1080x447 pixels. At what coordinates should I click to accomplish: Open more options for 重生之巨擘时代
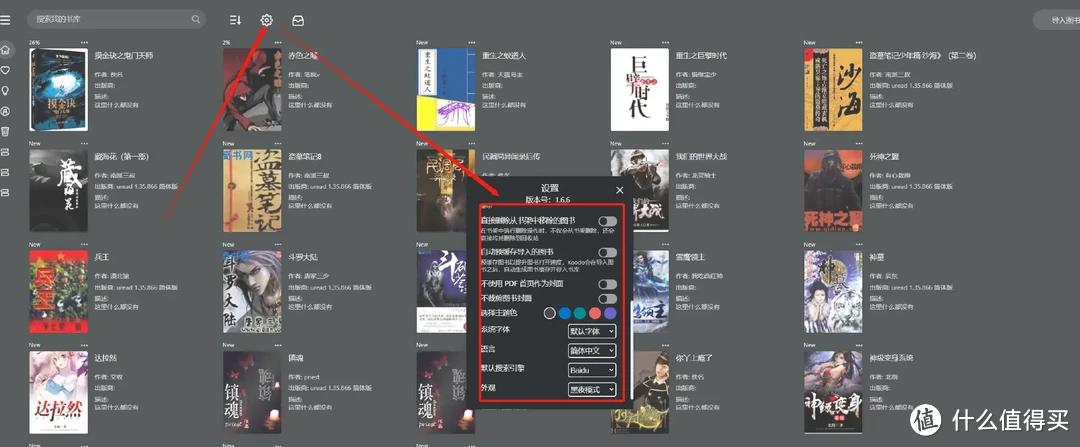[x=665, y=43]
